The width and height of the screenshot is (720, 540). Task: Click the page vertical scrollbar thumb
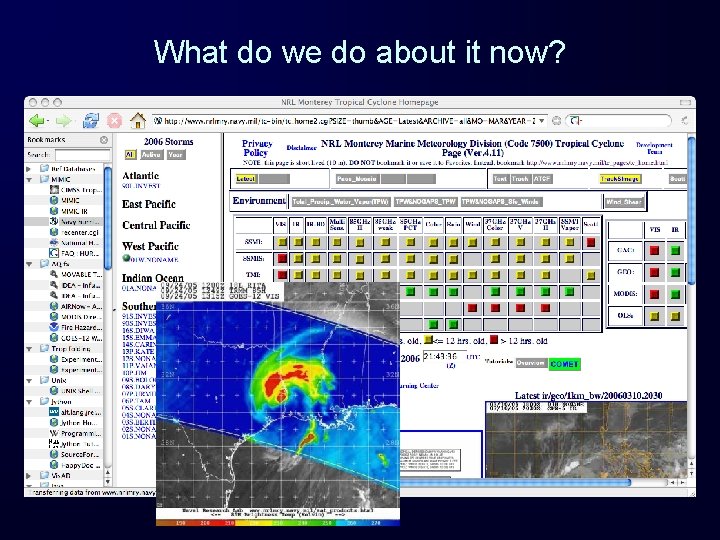pos(692,209)
